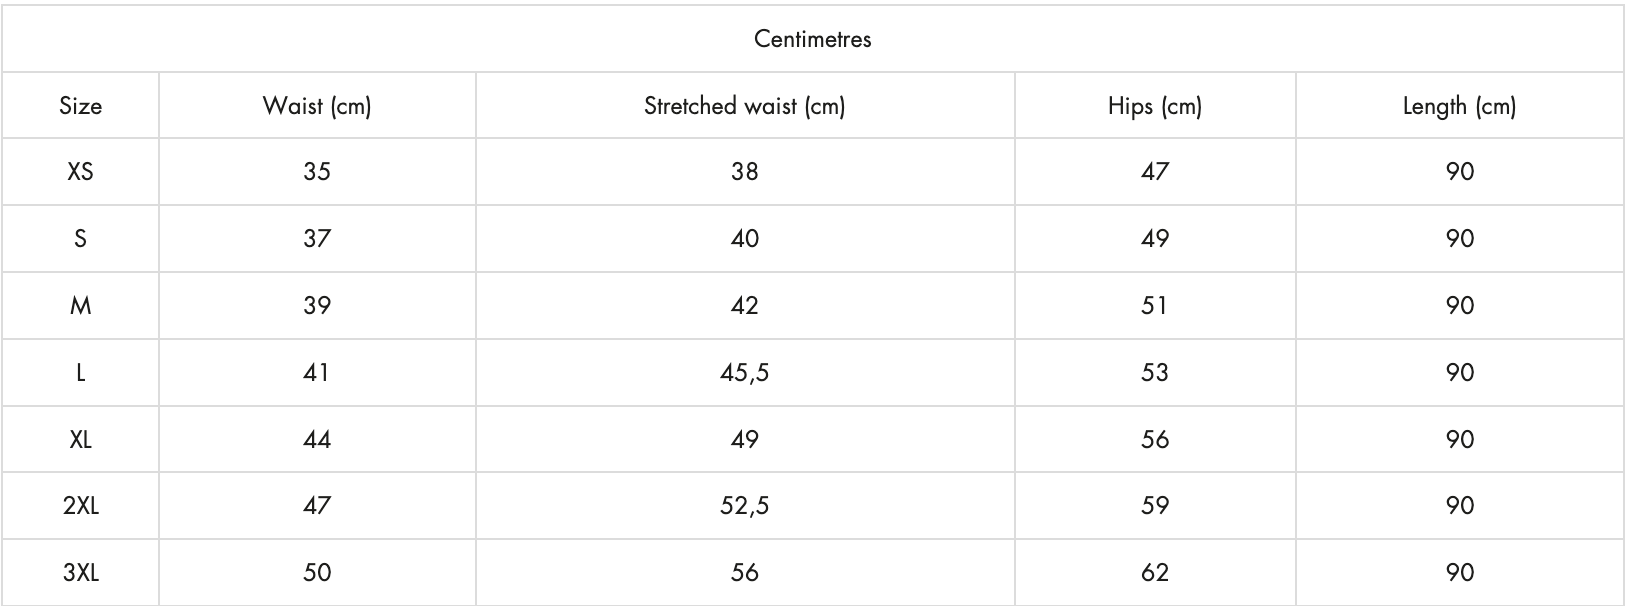The image size is (1628, 606).
Task: Select the M size row label
Action: (80, 306)
